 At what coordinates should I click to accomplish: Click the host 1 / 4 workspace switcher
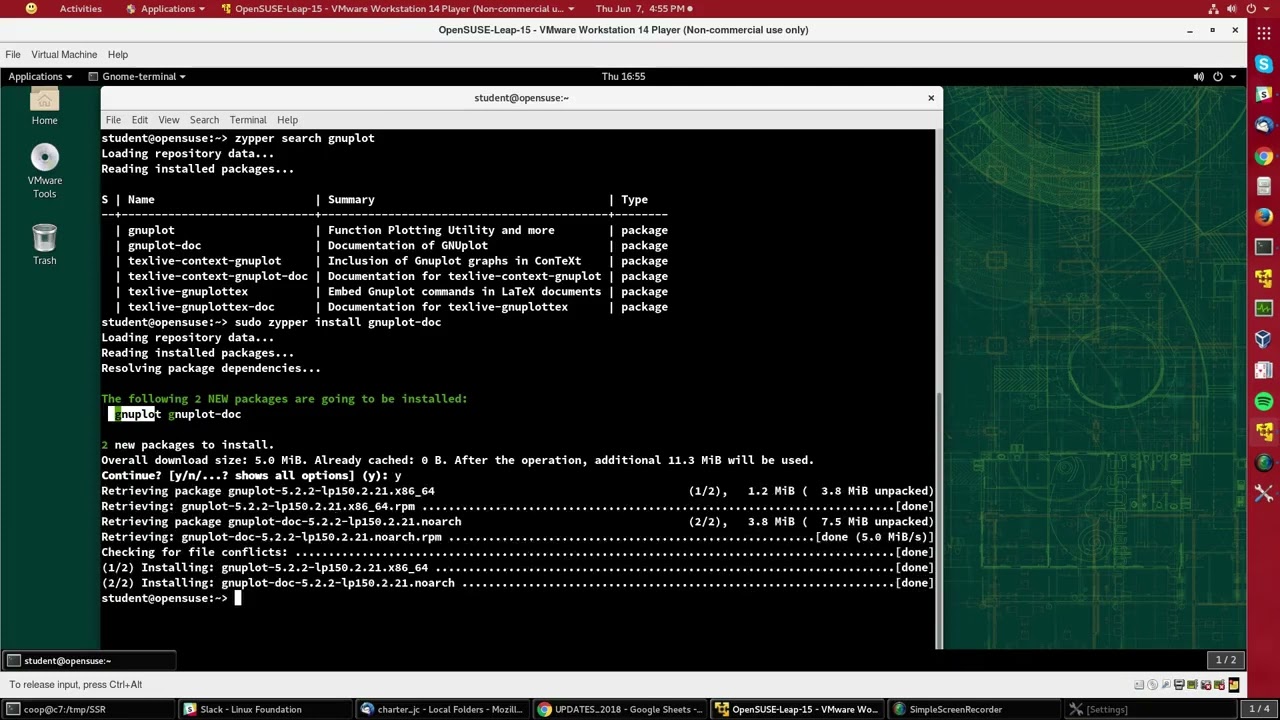pyautogui.click(x=1260, y=709)
